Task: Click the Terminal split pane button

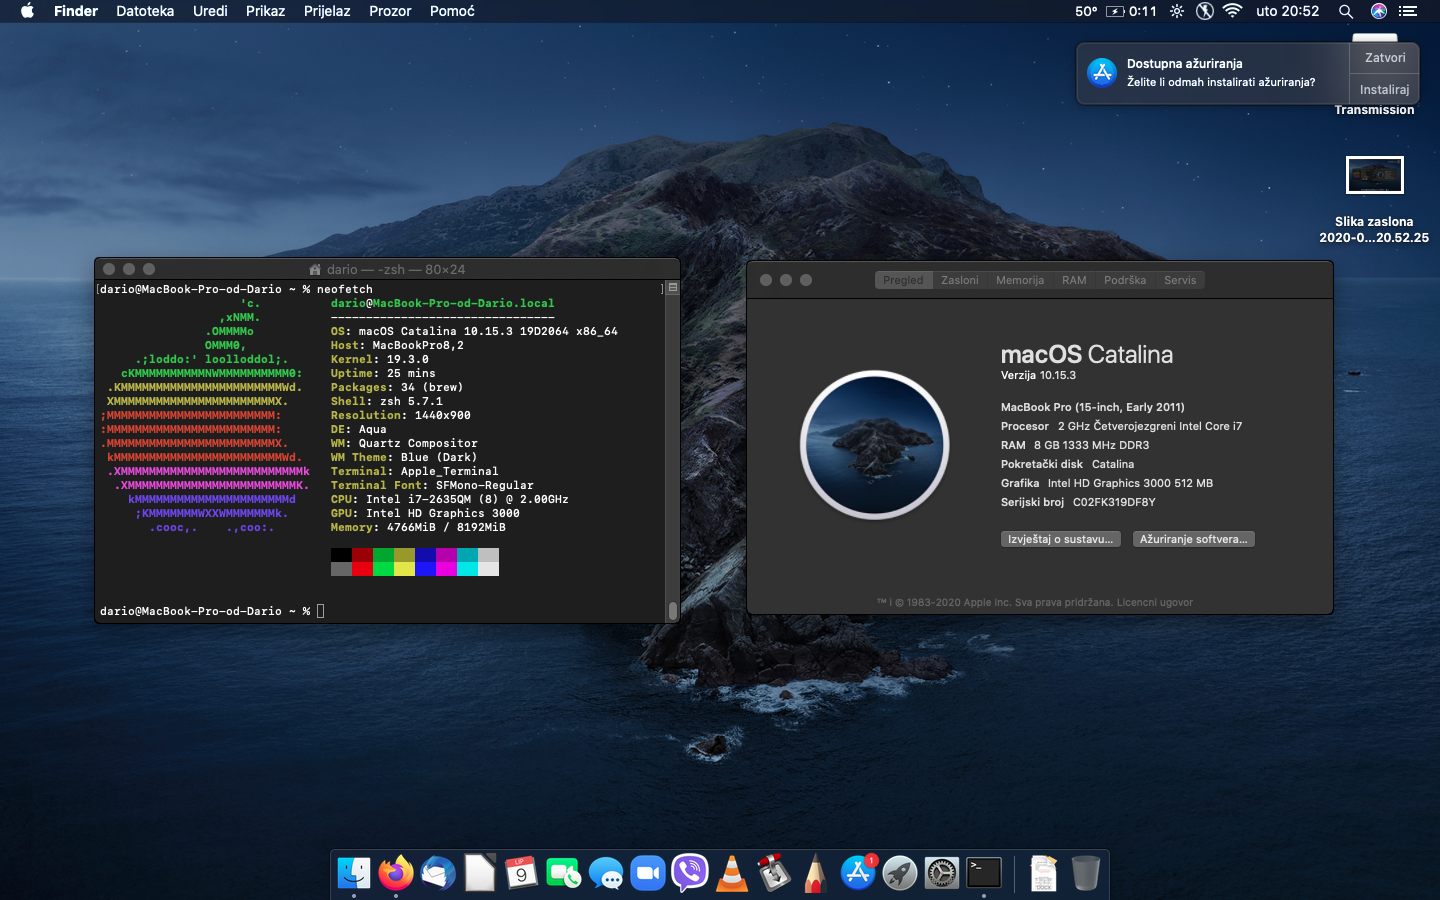Action: click(673, 288)
